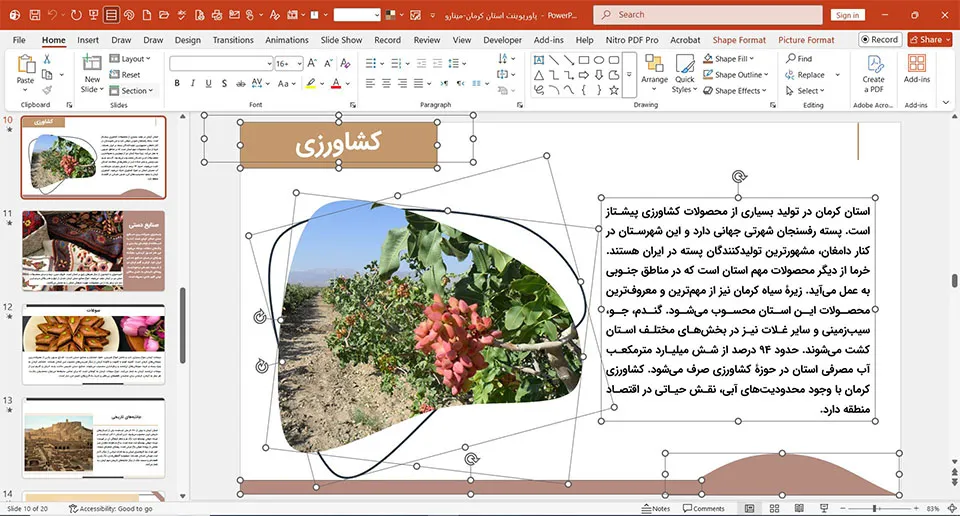Open the font size dropdown showing 16+
This screenshot has height=516, width=960.
tap(299, 64)
